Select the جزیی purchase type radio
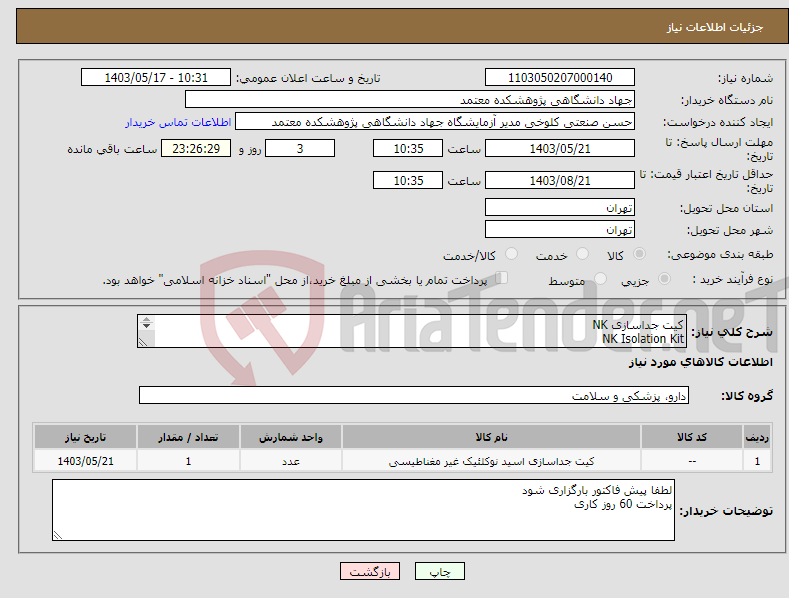The image size is (789, 598). [664, 278]
